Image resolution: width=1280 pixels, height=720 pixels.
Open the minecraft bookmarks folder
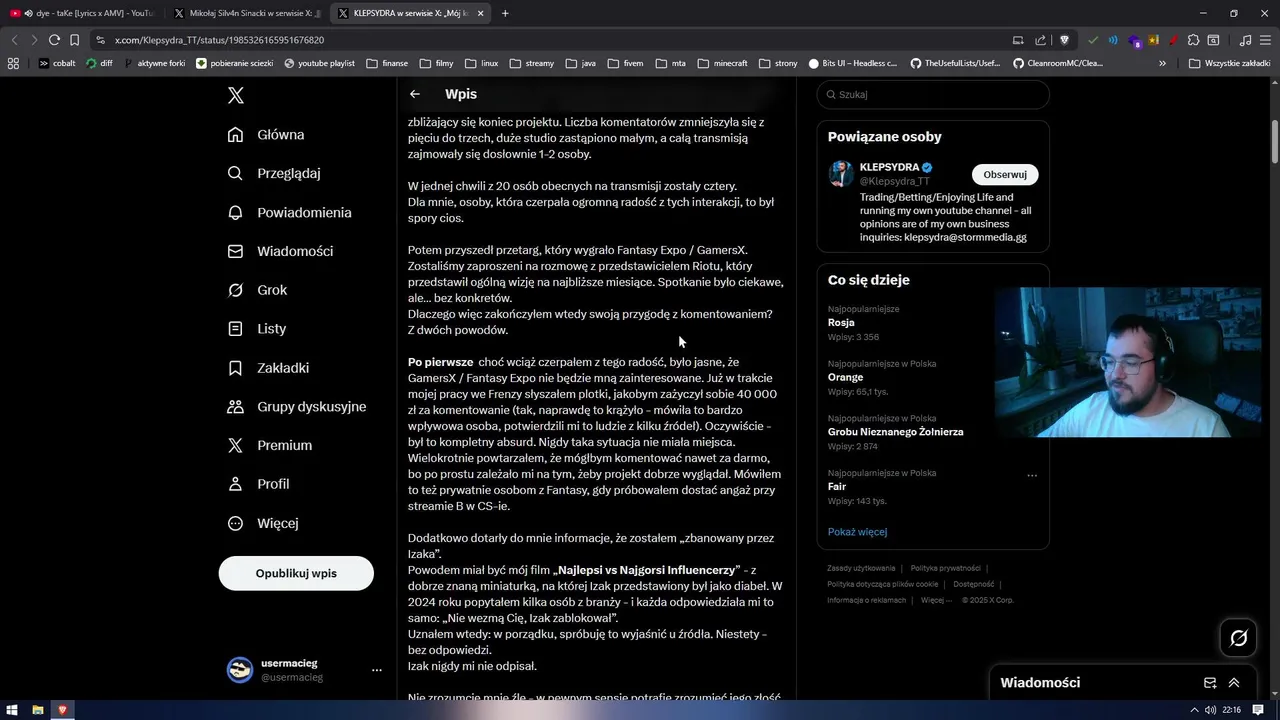[722, 63]
